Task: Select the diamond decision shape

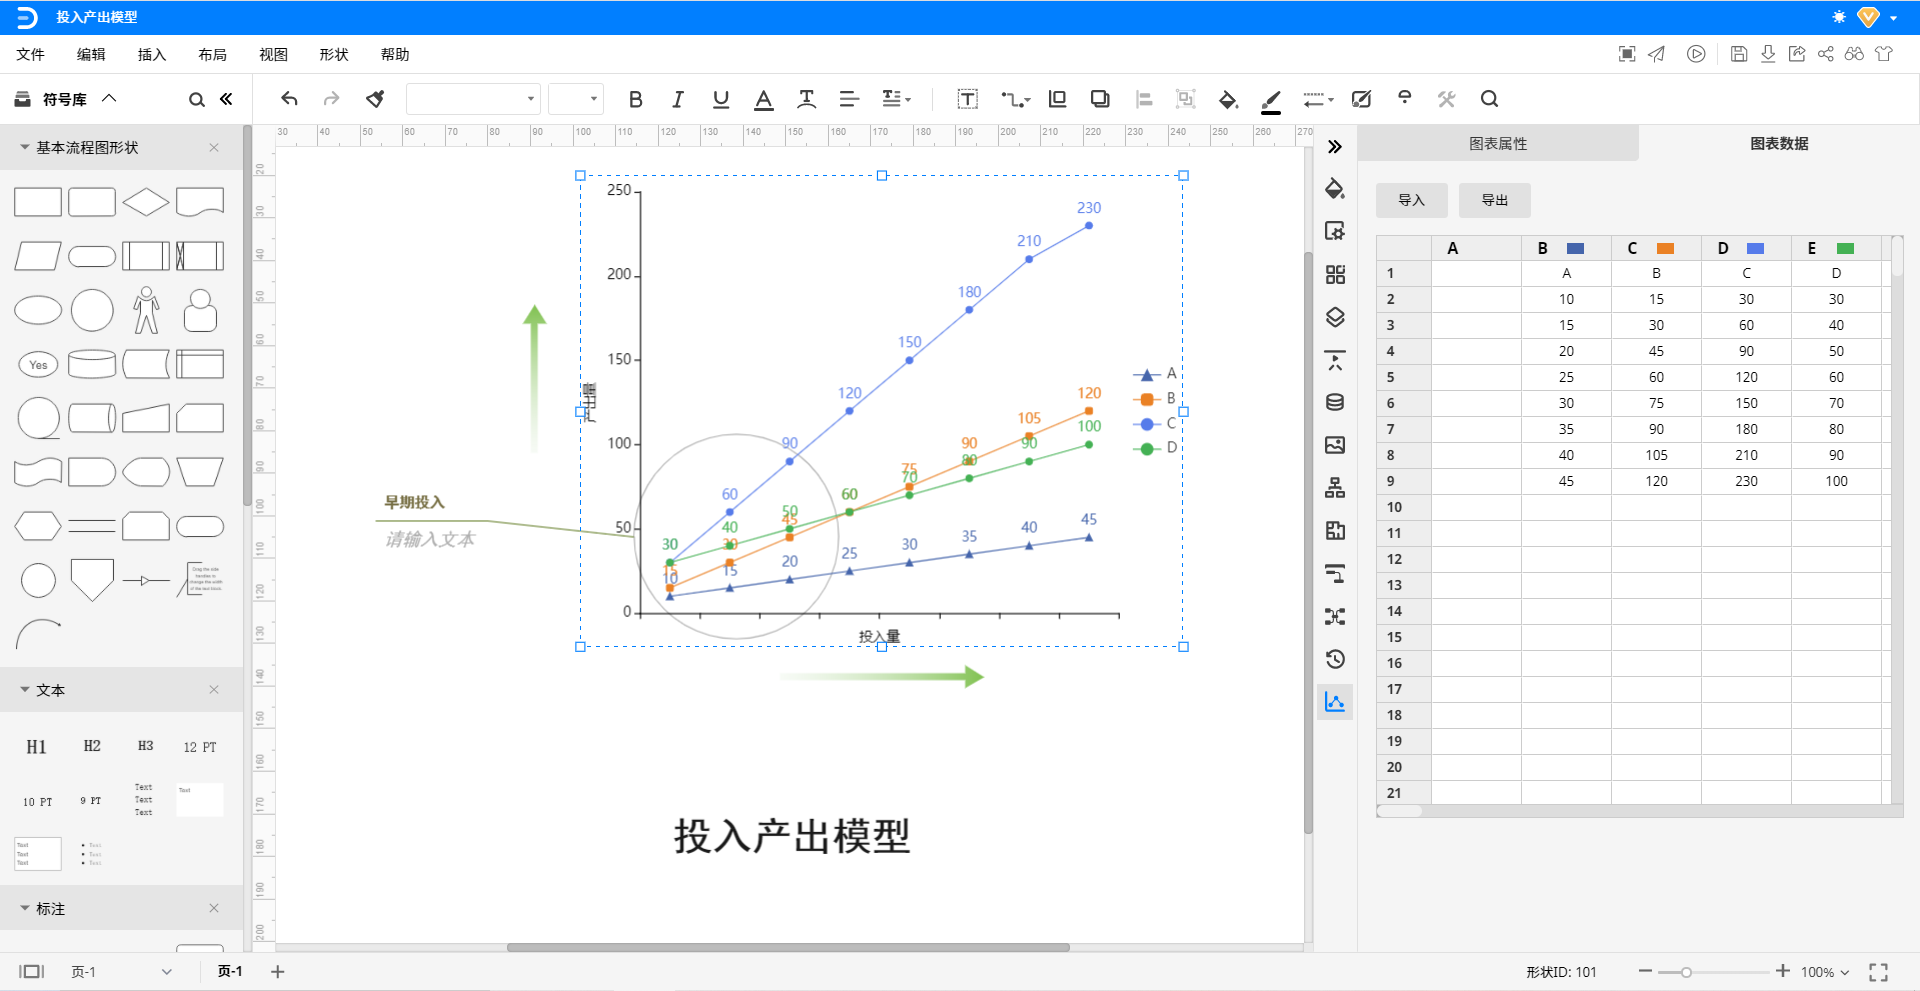Action: (x=146, y=202)
